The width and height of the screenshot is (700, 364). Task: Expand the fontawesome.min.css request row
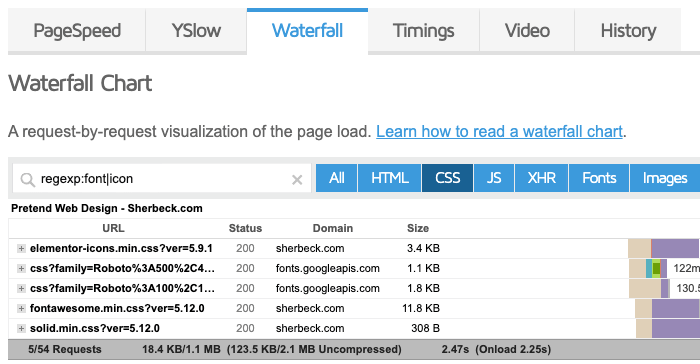coord(21,308)
